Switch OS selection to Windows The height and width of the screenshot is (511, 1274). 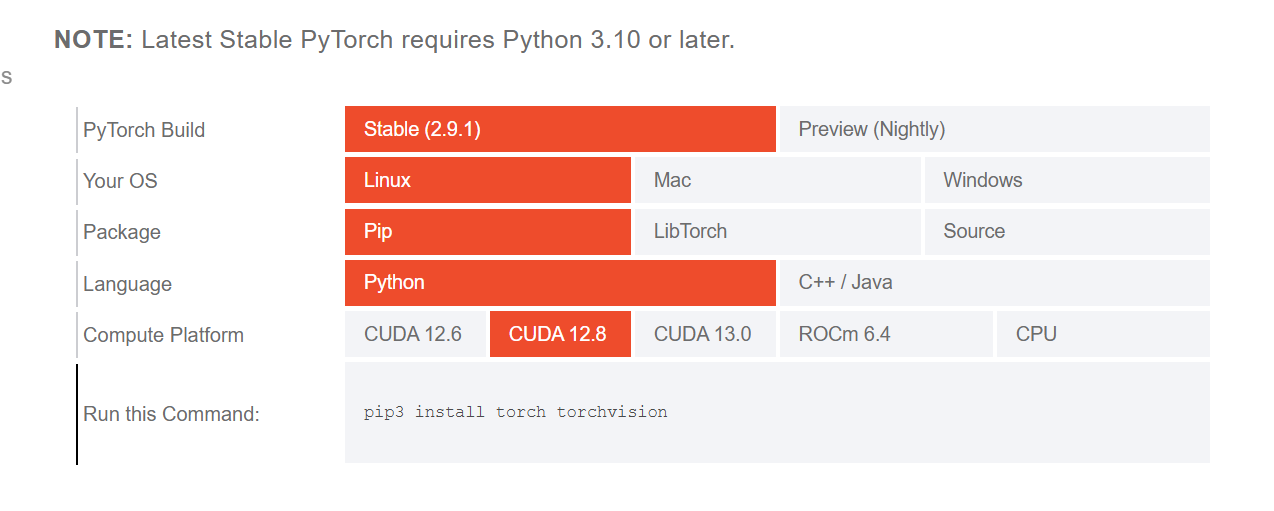point(1066,180)
